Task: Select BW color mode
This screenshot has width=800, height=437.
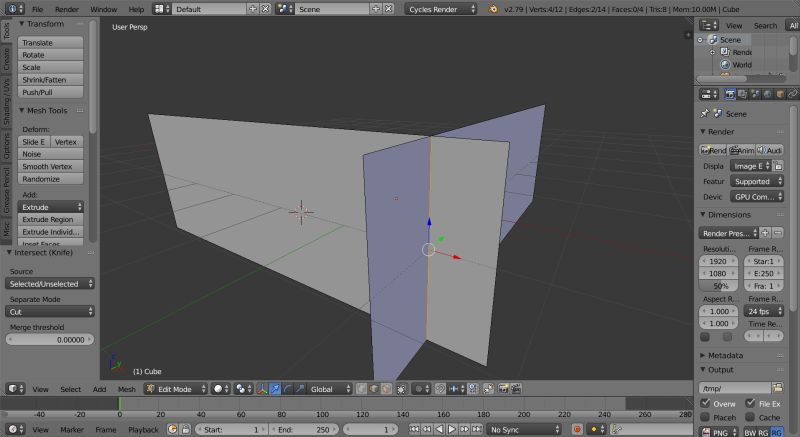Action: (x=750, y=432)
